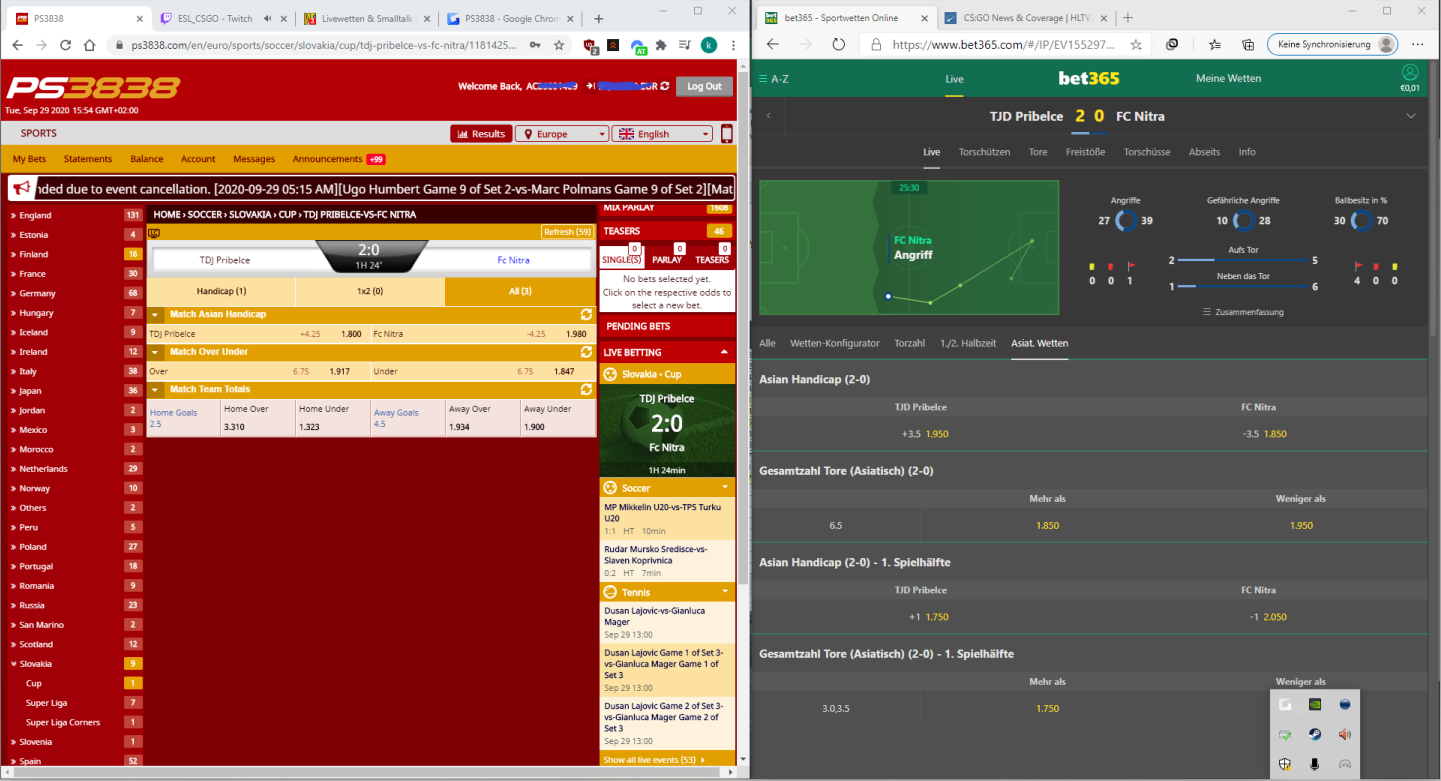Click volume speaker icon in system tray
Viewport: 1441px width, 781px height.
(x=1345, y=734)
